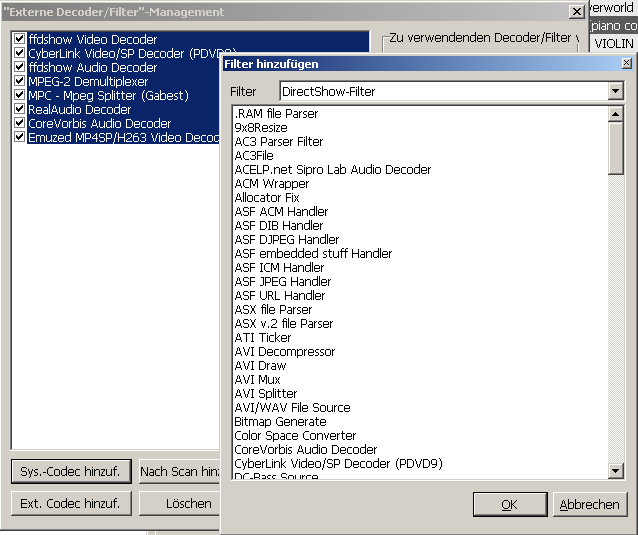
Task: Uncheck the MPEG-2 Demultiplexer checkbox
Action: coord(19,81)
